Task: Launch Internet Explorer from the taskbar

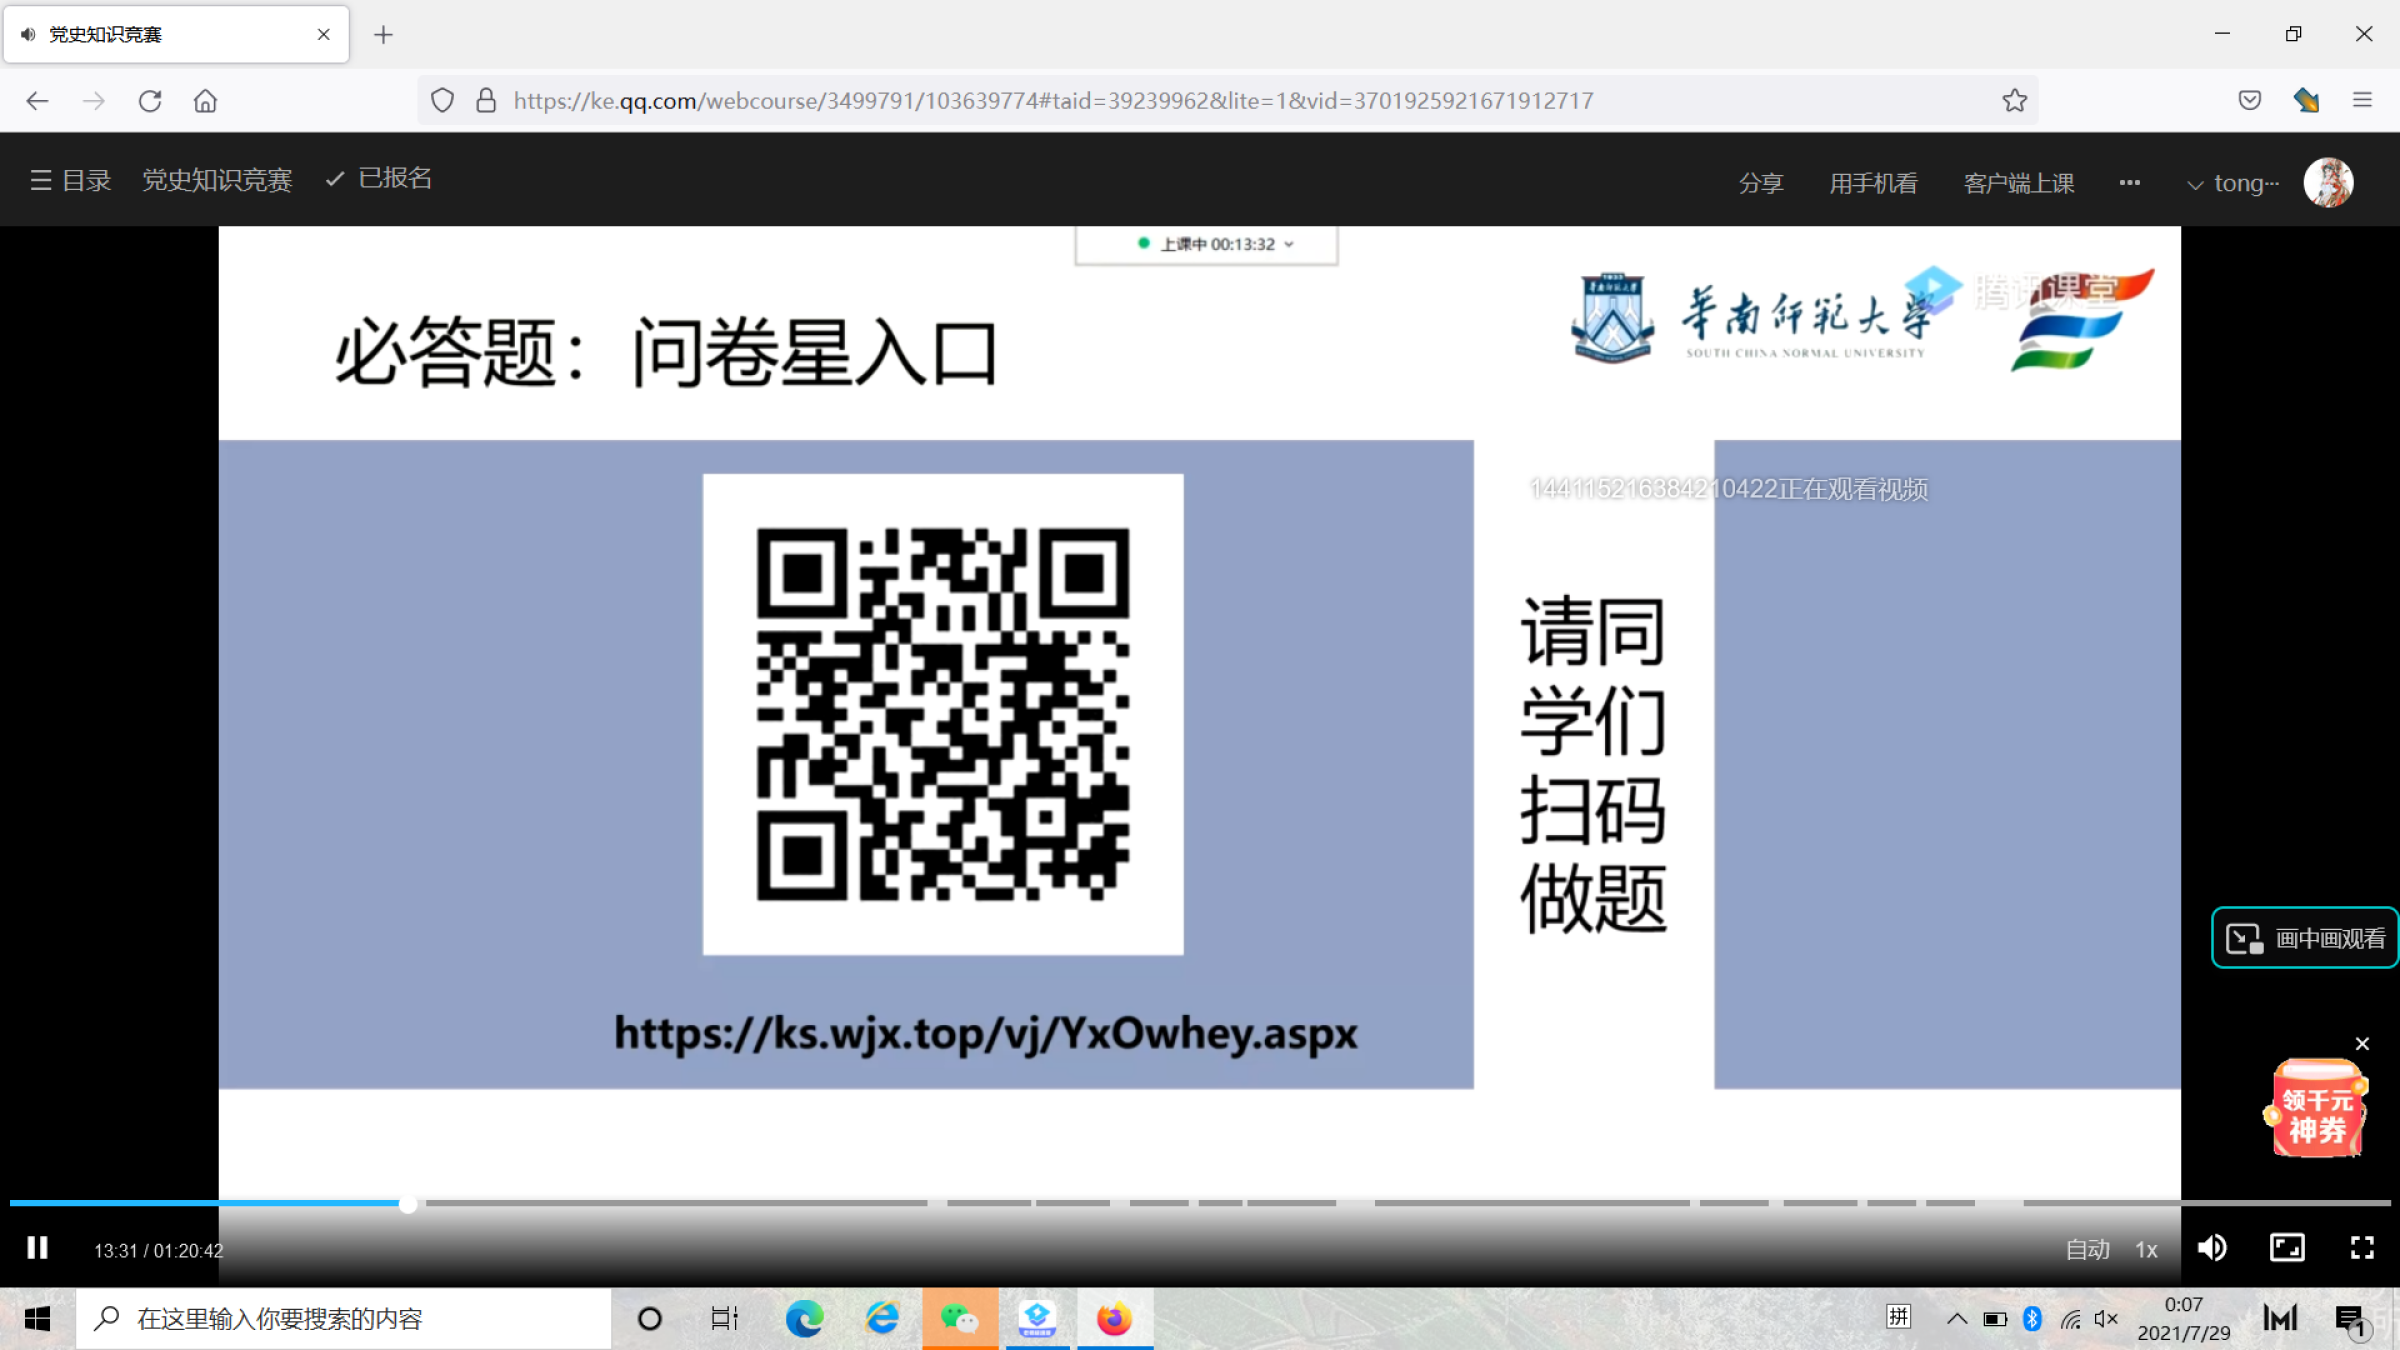Action: pos(881,1319)
